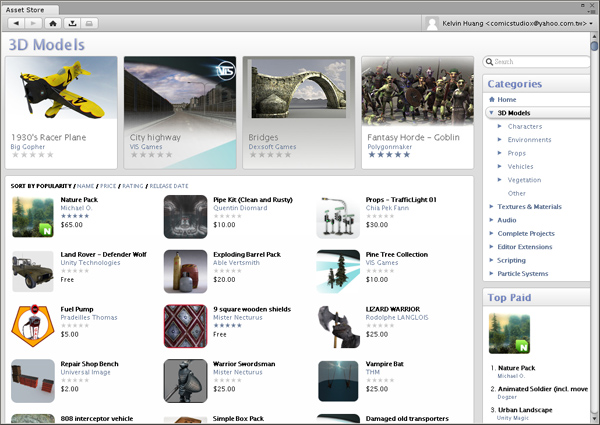Open the Fuel Pump thumbnail

[x=33, y=326]
